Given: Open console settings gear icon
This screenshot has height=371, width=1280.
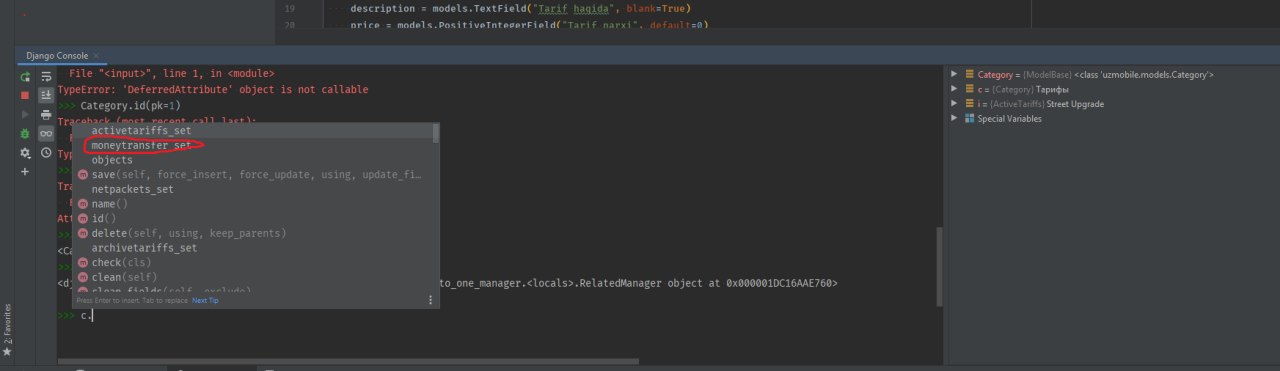Looking at the screenshot, I should [25, 153].
